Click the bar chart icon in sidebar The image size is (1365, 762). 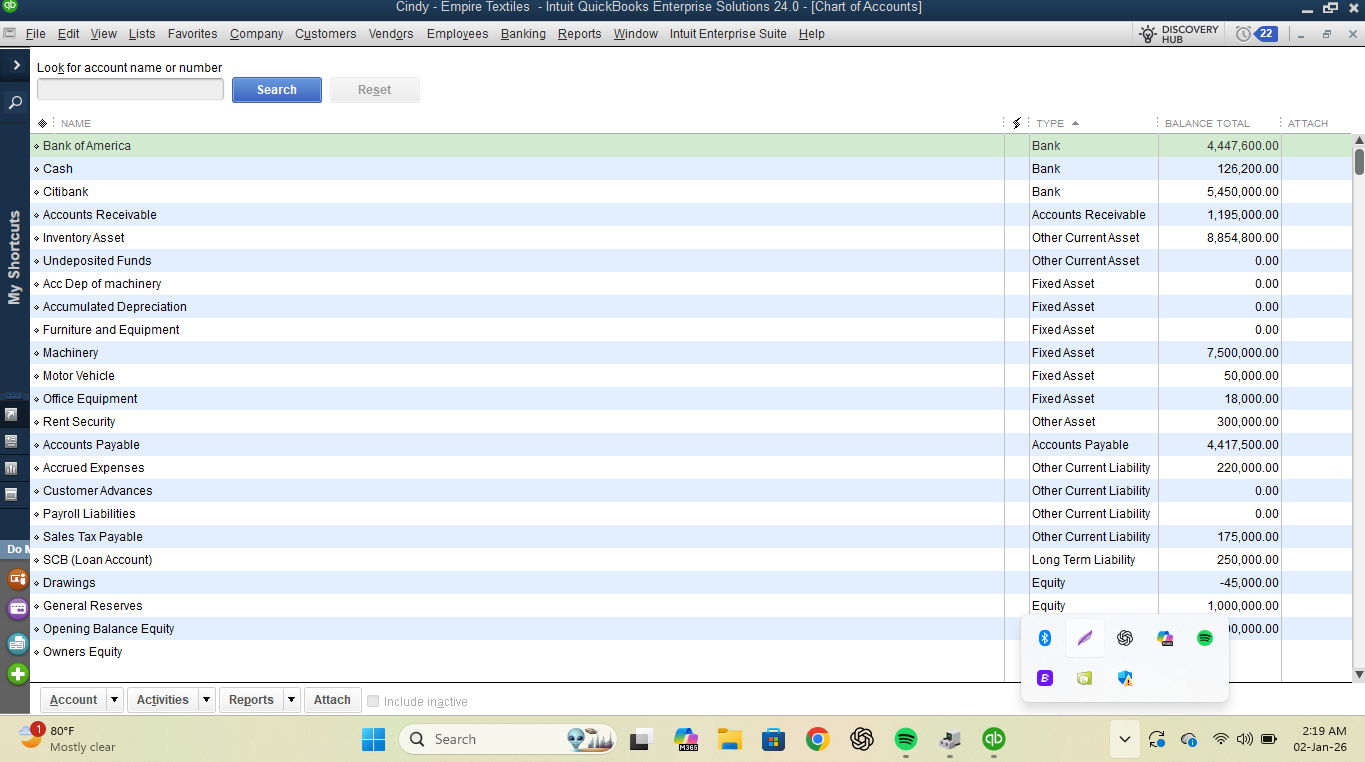click(11, 467)
